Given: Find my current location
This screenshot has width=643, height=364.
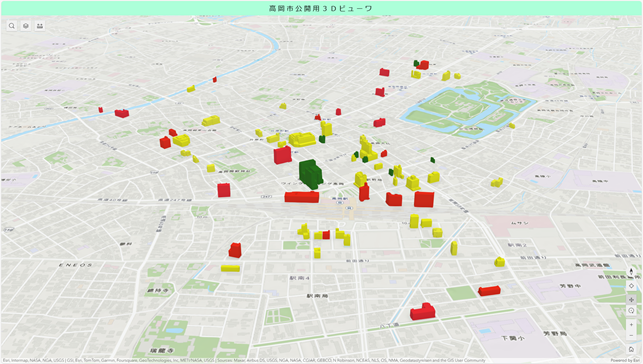Looking at the screenshot, I should point(631,286).
